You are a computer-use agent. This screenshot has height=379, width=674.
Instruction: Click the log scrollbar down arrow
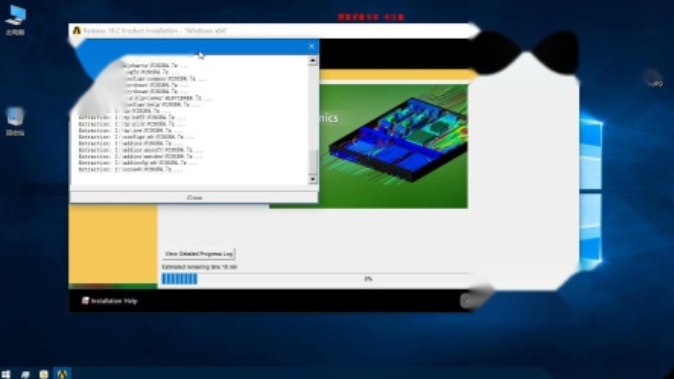313,179
